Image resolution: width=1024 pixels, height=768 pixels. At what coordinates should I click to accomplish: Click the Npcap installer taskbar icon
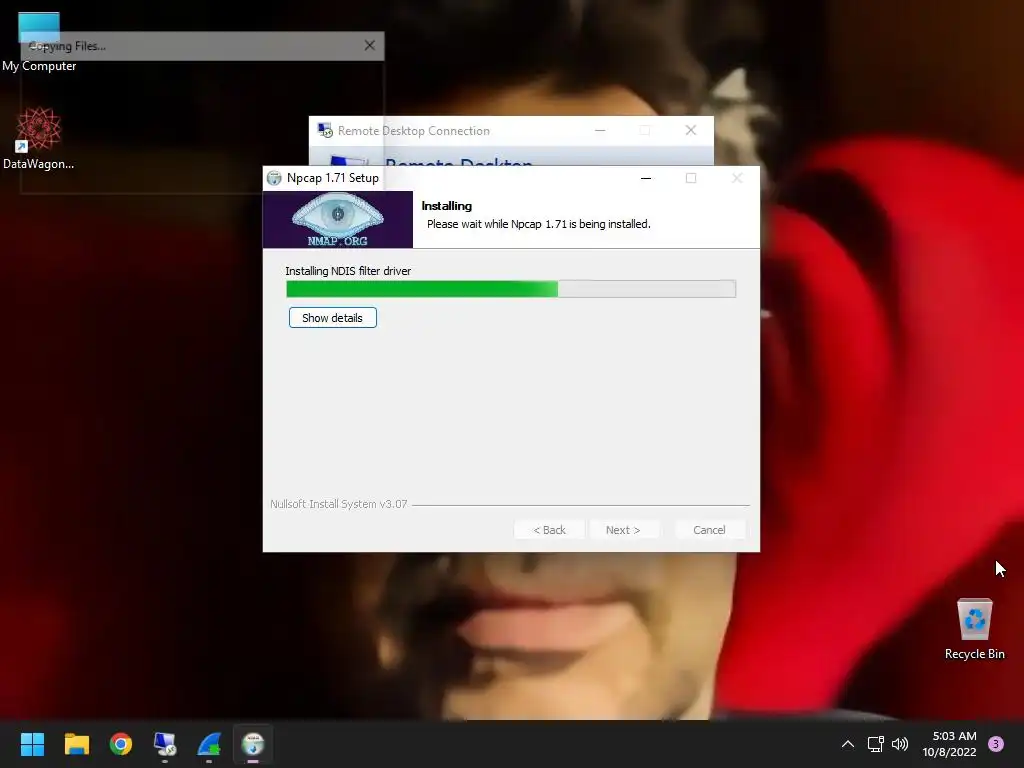253,744
